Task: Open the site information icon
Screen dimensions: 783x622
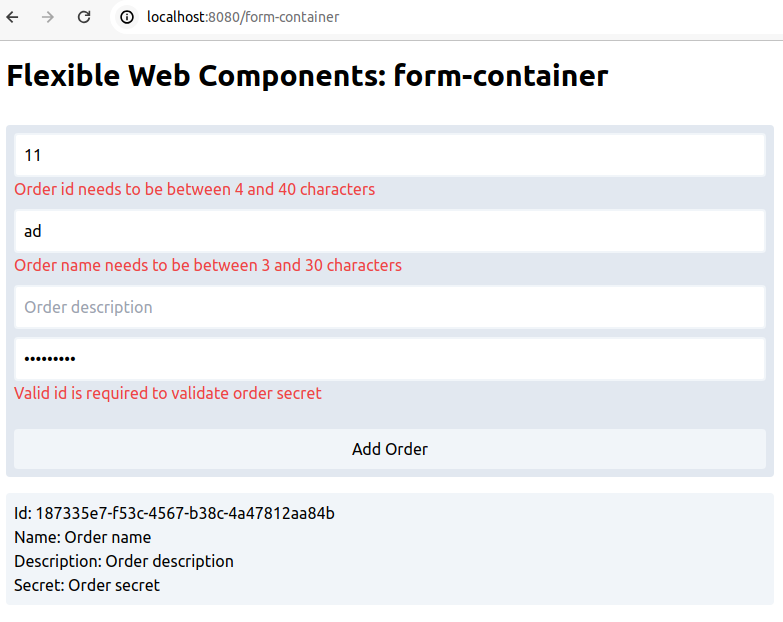Action: point(127,17)
